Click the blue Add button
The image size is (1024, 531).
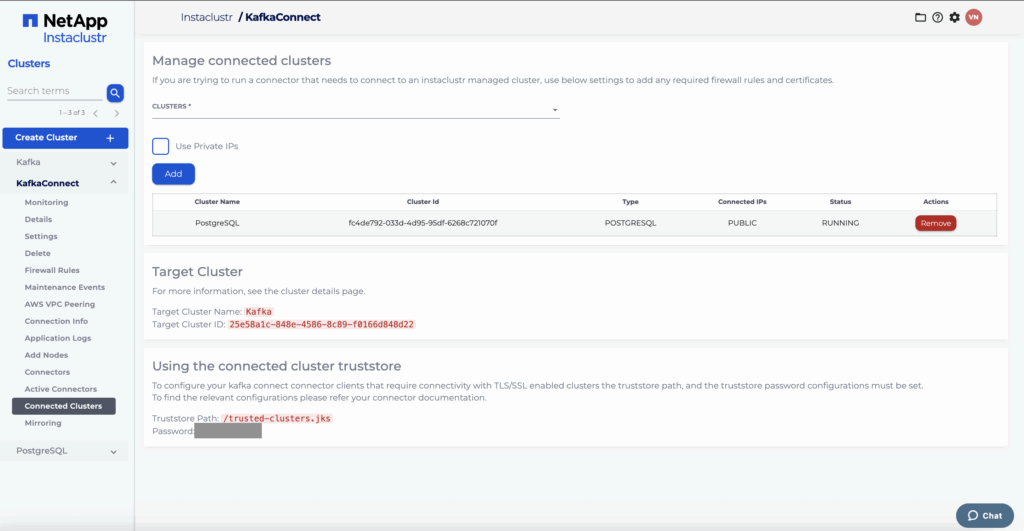pos(173,174)
